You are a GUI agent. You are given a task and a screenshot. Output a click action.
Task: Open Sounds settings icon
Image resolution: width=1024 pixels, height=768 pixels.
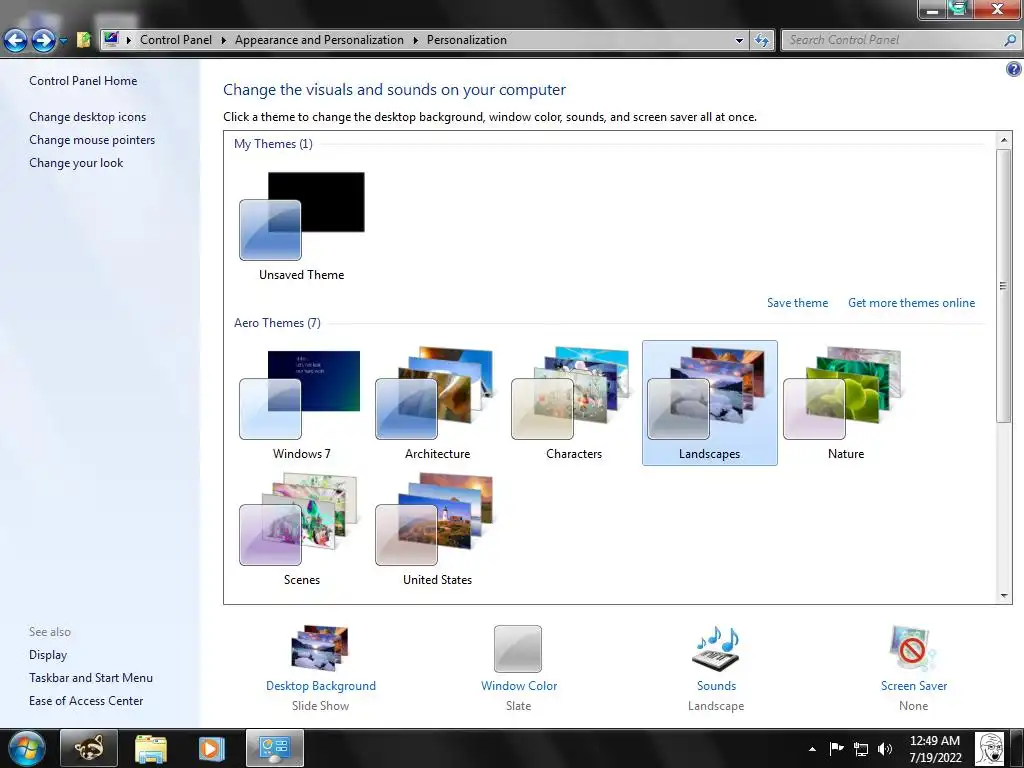point(716,648)
